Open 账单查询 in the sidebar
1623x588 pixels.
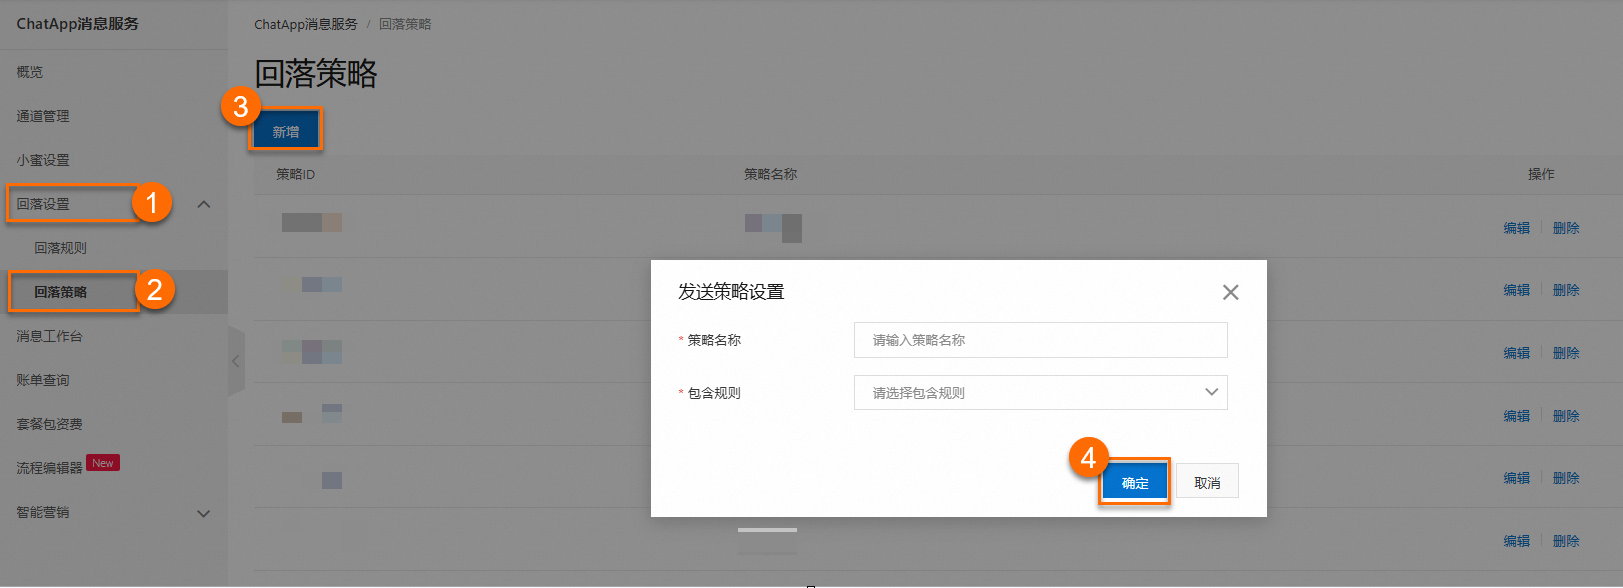(x=43, y=380)
